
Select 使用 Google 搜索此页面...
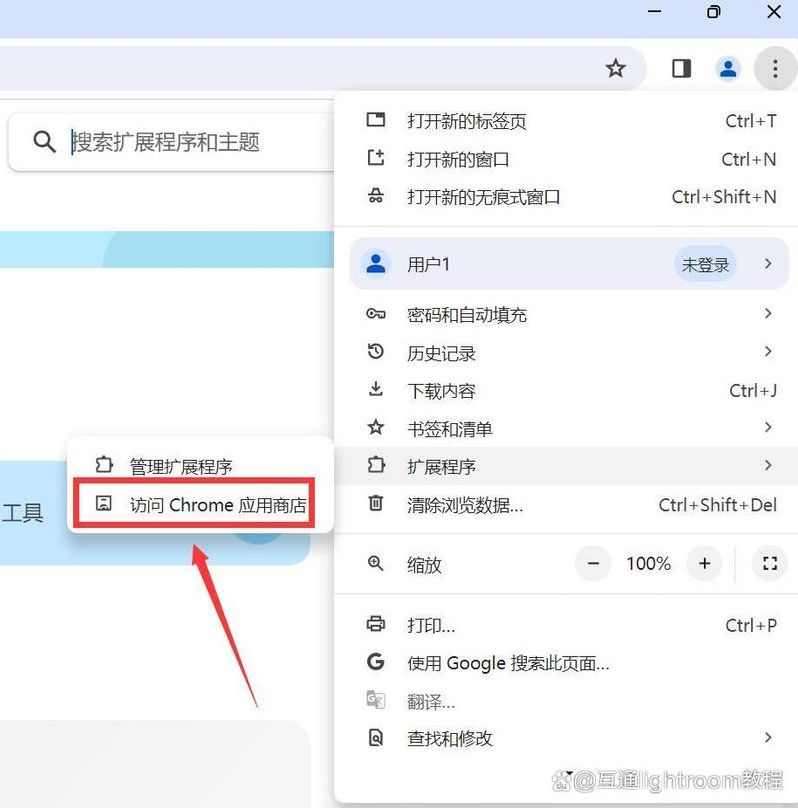click(x=566, y=663)
